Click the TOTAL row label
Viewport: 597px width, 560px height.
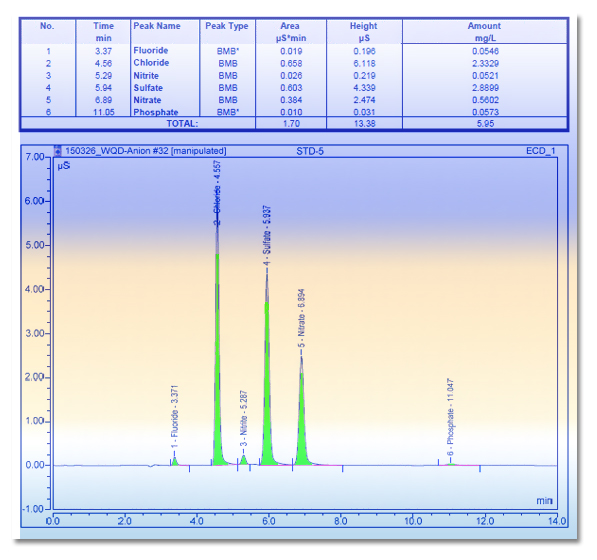pos(182,124)
